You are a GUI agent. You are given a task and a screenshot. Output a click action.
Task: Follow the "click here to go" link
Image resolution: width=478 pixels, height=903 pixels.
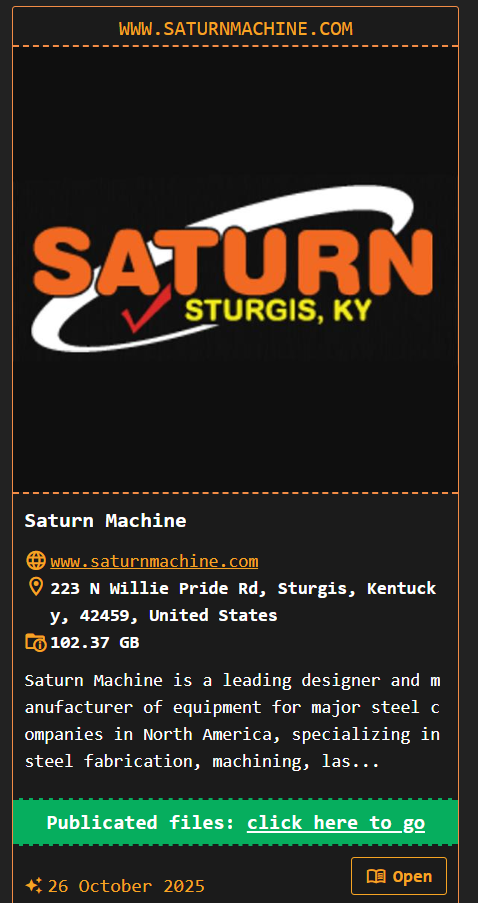tap(336, 822)
